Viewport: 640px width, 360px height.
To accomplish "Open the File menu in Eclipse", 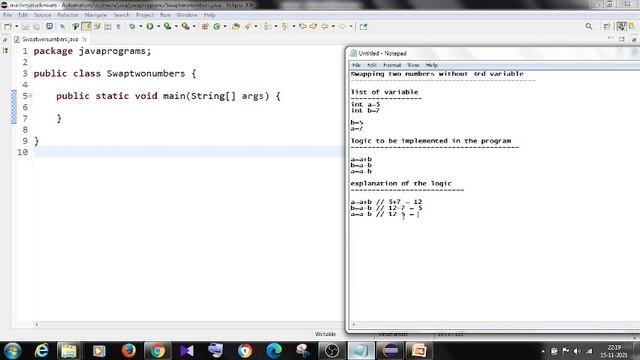I will [7, 15].
